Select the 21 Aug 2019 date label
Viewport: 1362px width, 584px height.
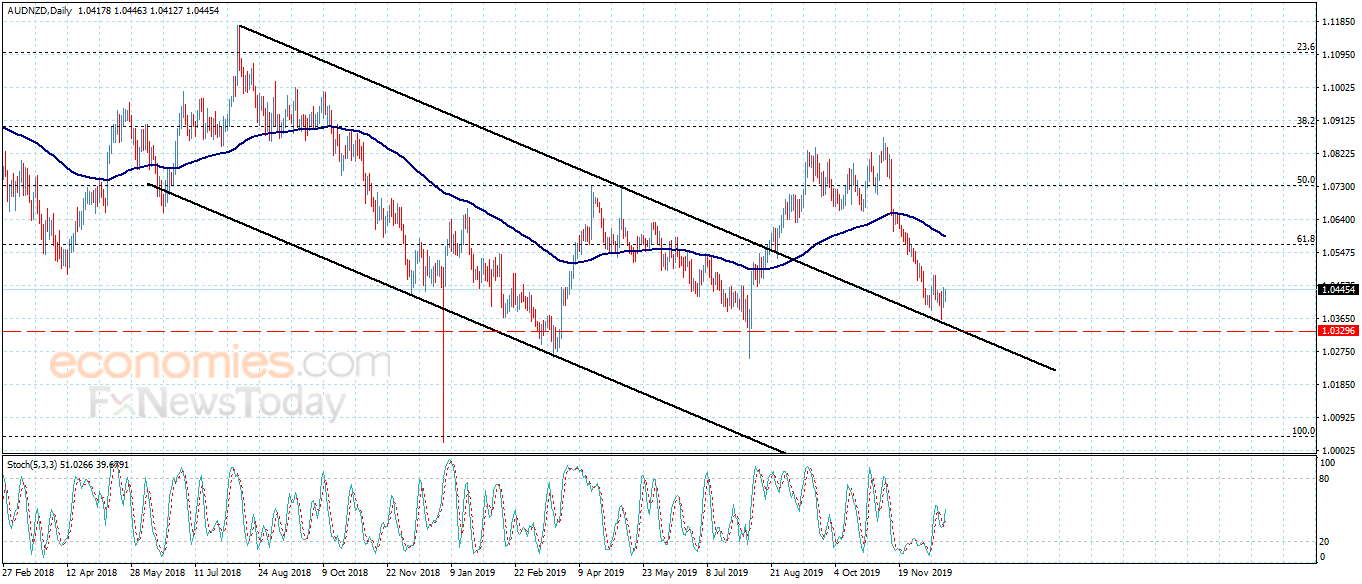tap(795, 574)
